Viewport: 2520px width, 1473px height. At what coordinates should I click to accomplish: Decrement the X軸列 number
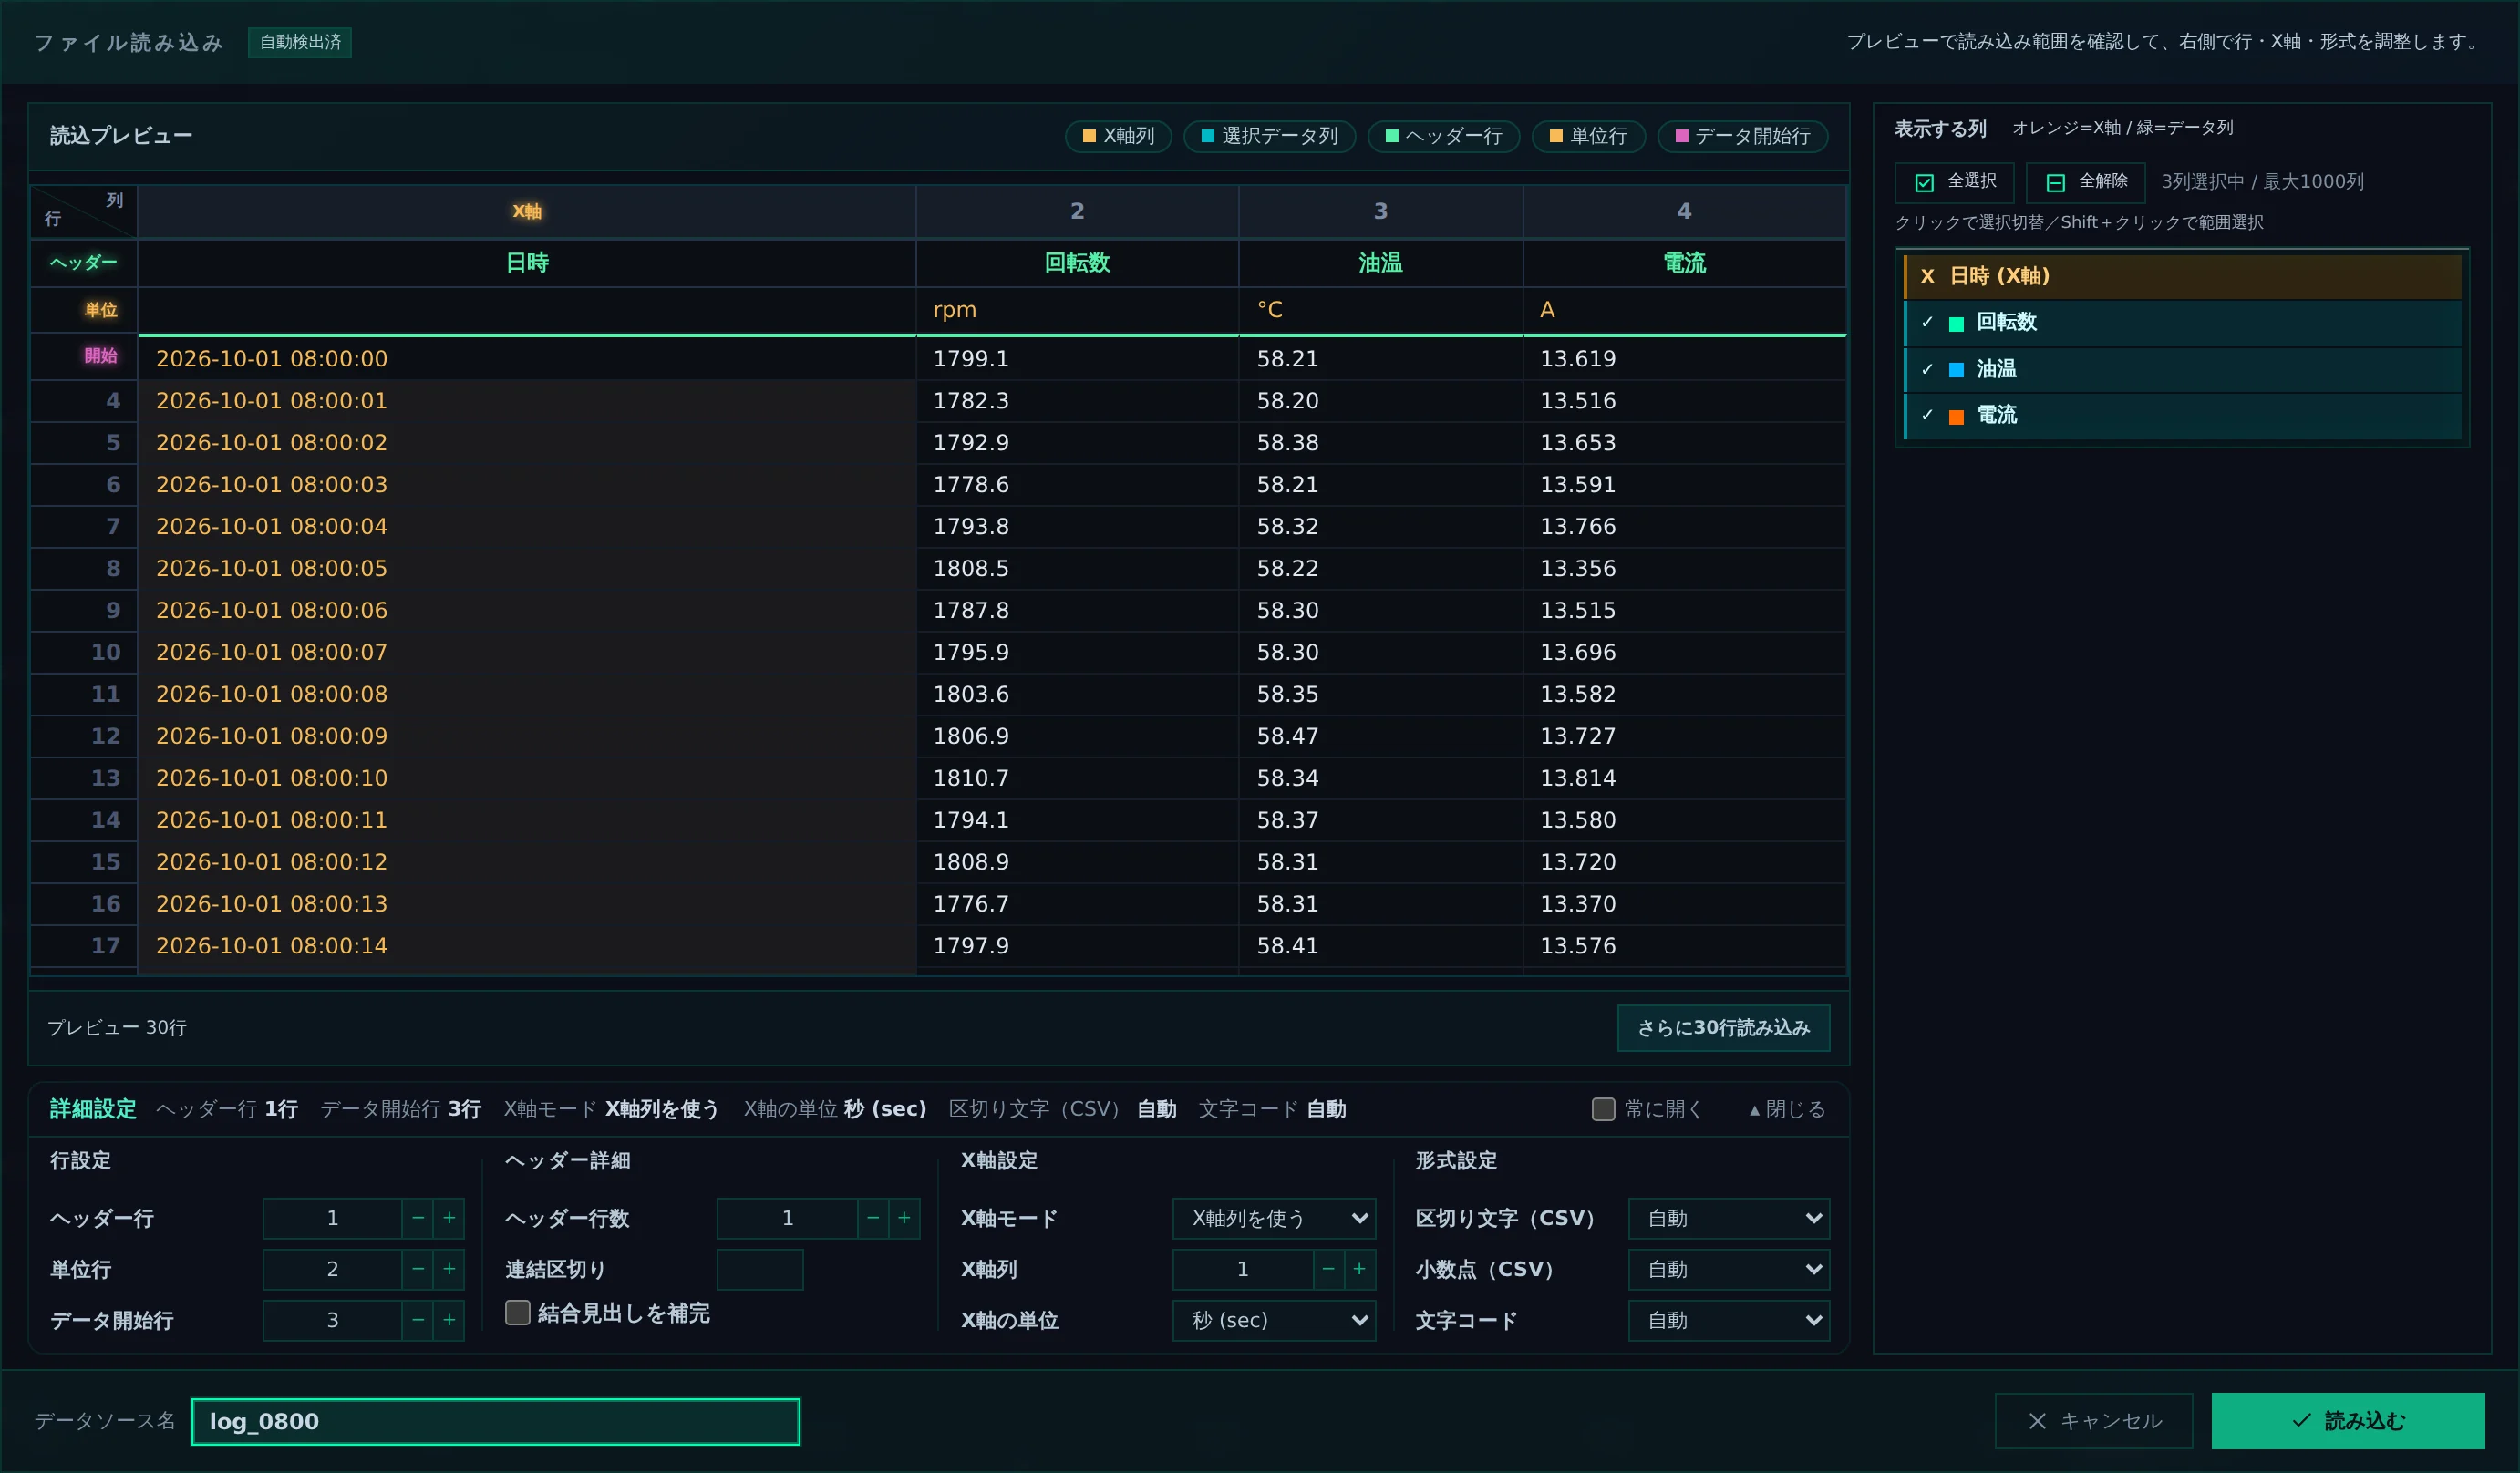pyautogui.click(x=1328, y=1269)
